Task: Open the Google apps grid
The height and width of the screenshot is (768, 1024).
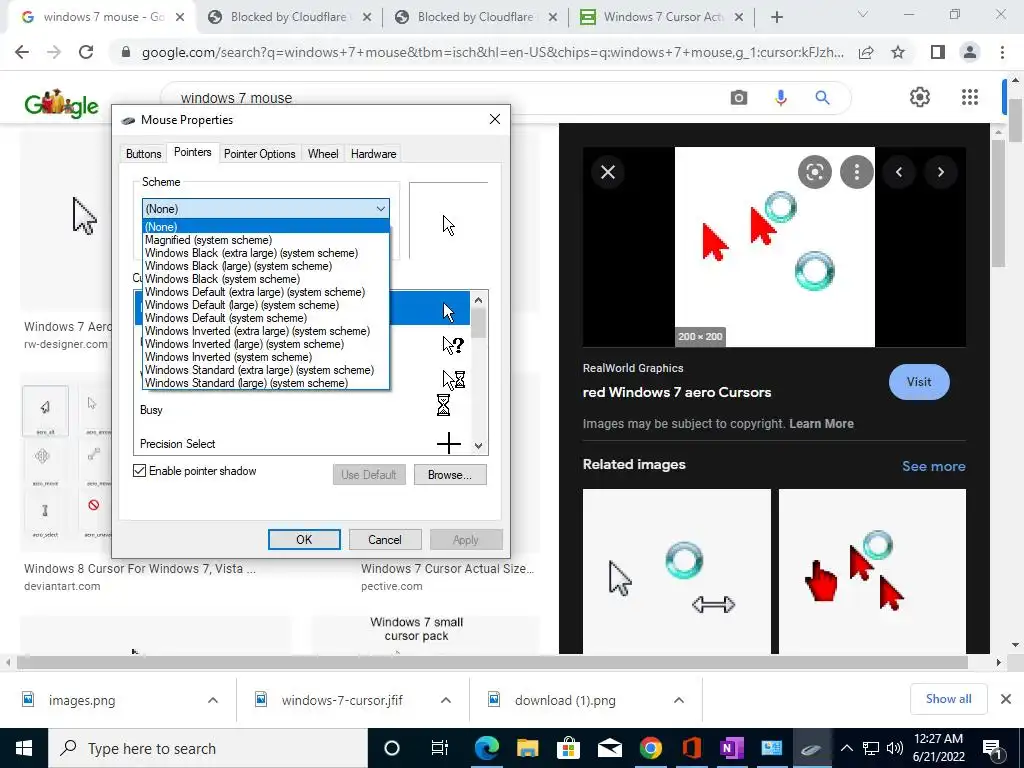Action: pyautogui.click(x=970, y=97)
